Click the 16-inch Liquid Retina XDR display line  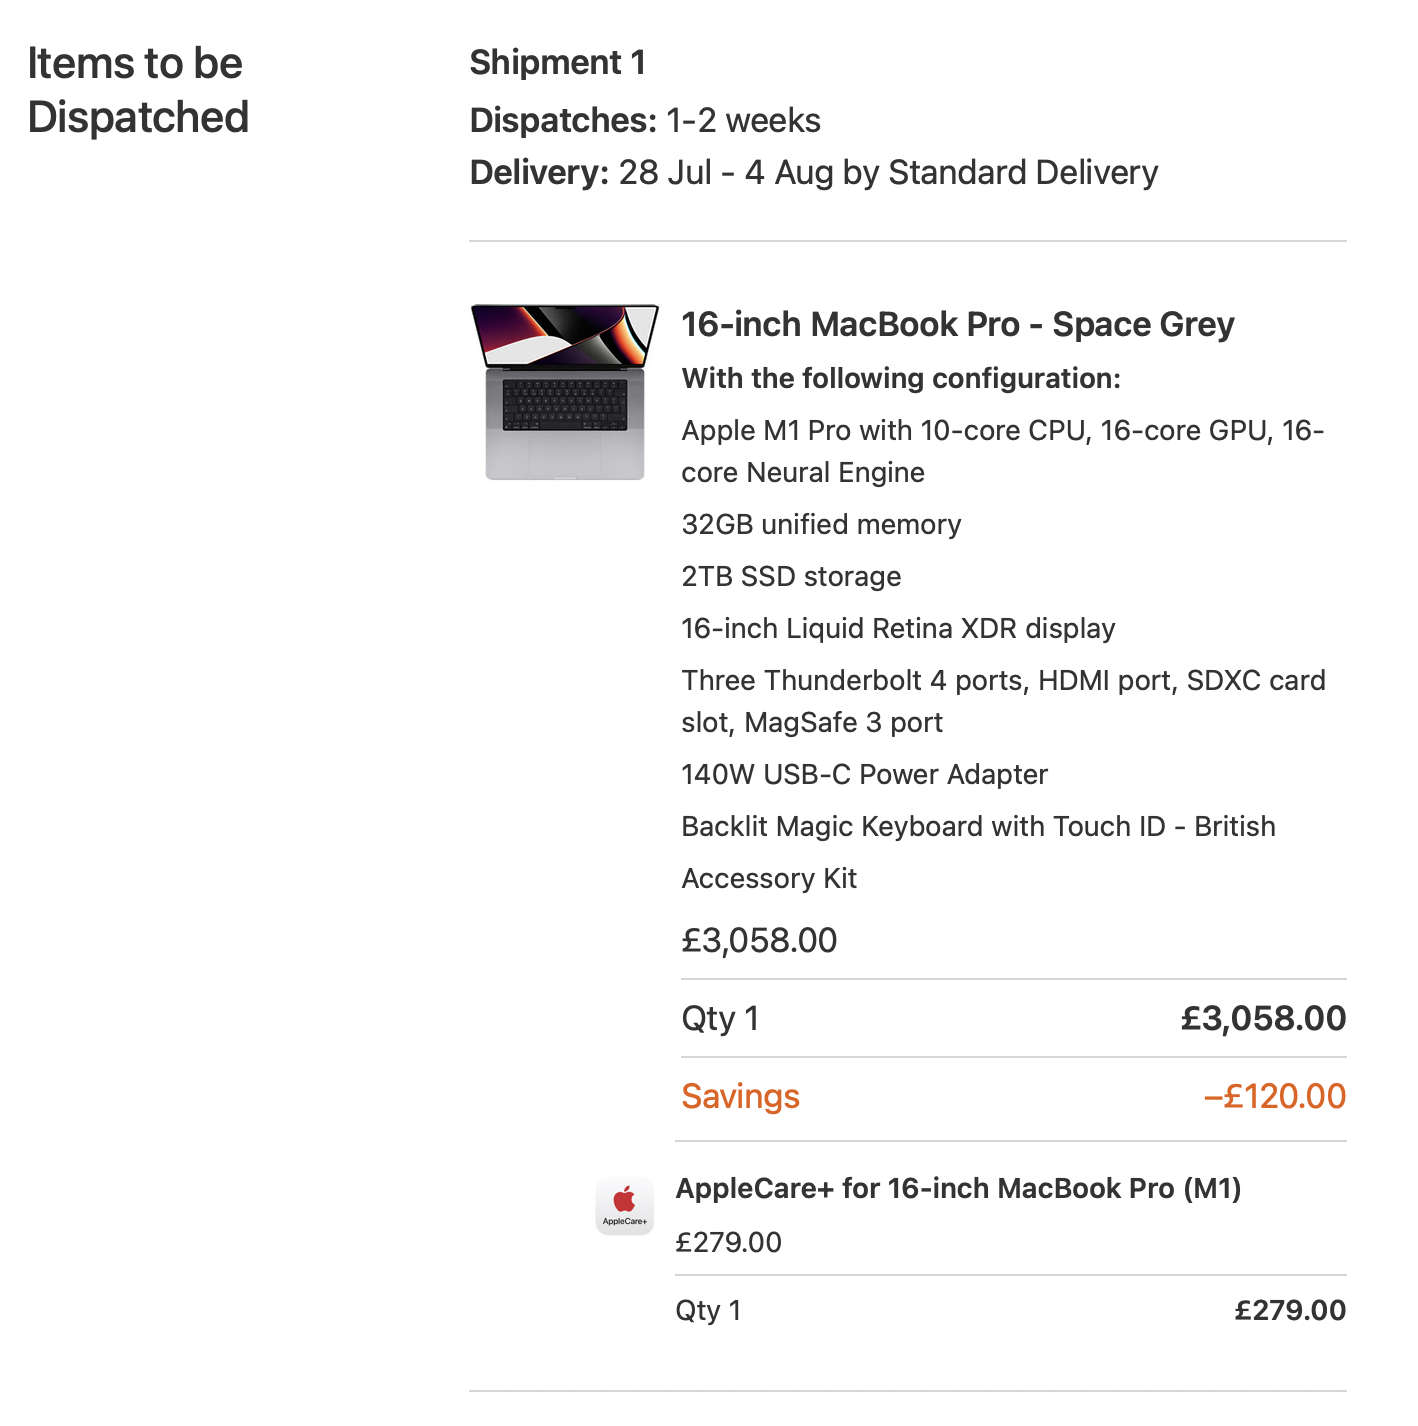click(898, 628)
